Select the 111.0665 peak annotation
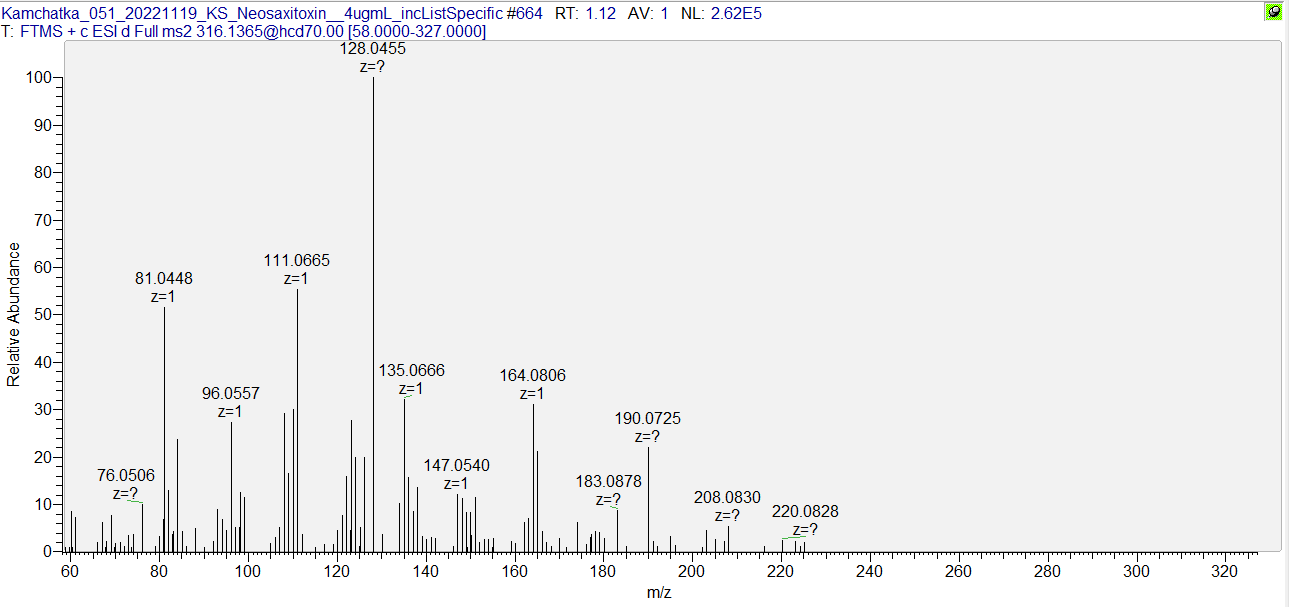The width and height of the screenshot is (1289, 607). [x=297, y=261]
